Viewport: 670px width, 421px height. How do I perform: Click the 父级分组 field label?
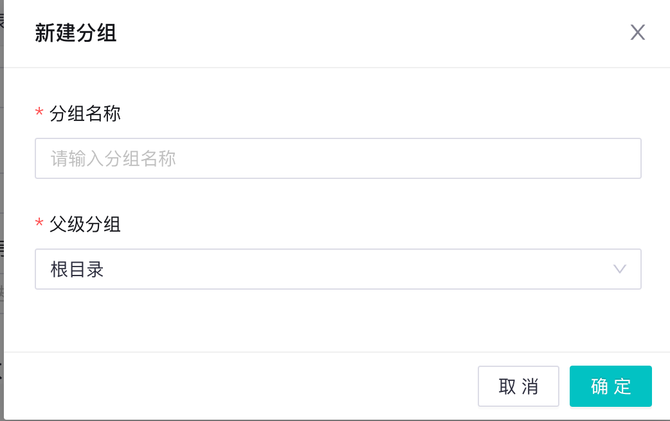tap(85, 224)
